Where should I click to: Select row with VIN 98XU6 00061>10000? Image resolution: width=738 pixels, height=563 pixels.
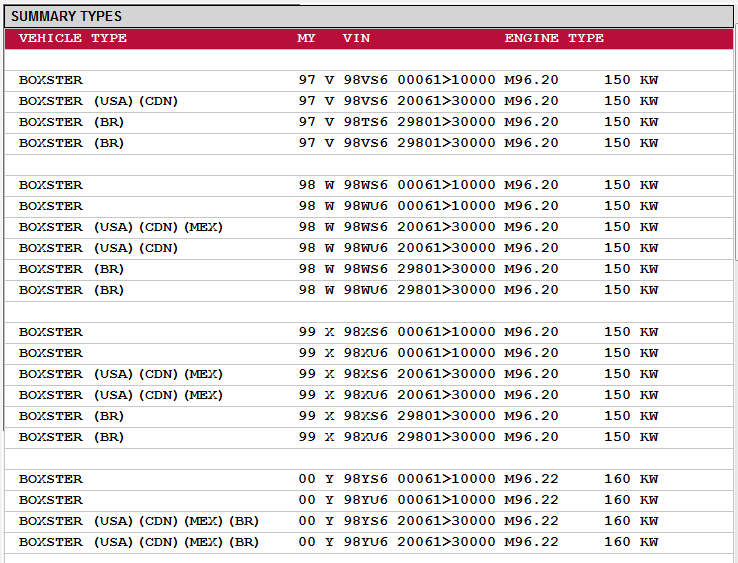(369, 354)
